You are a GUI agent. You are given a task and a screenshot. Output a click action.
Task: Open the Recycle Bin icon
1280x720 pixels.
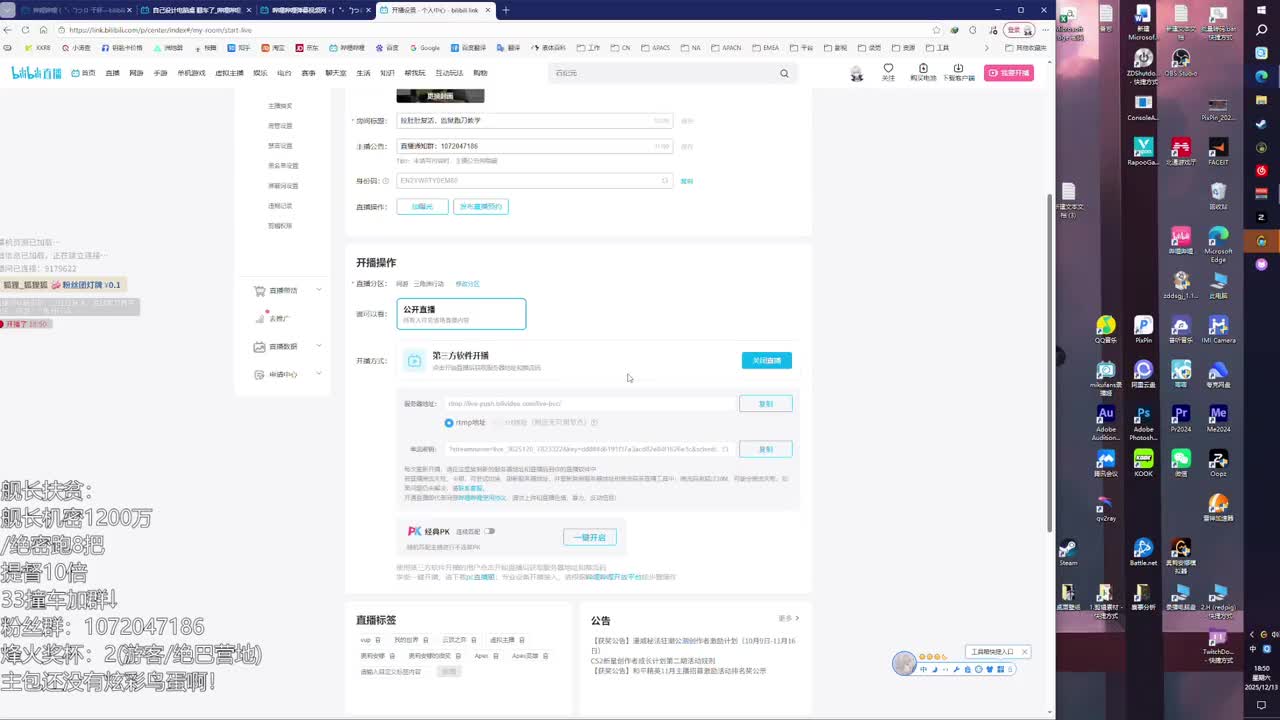pyautogui.click(x=1218, y=196)
